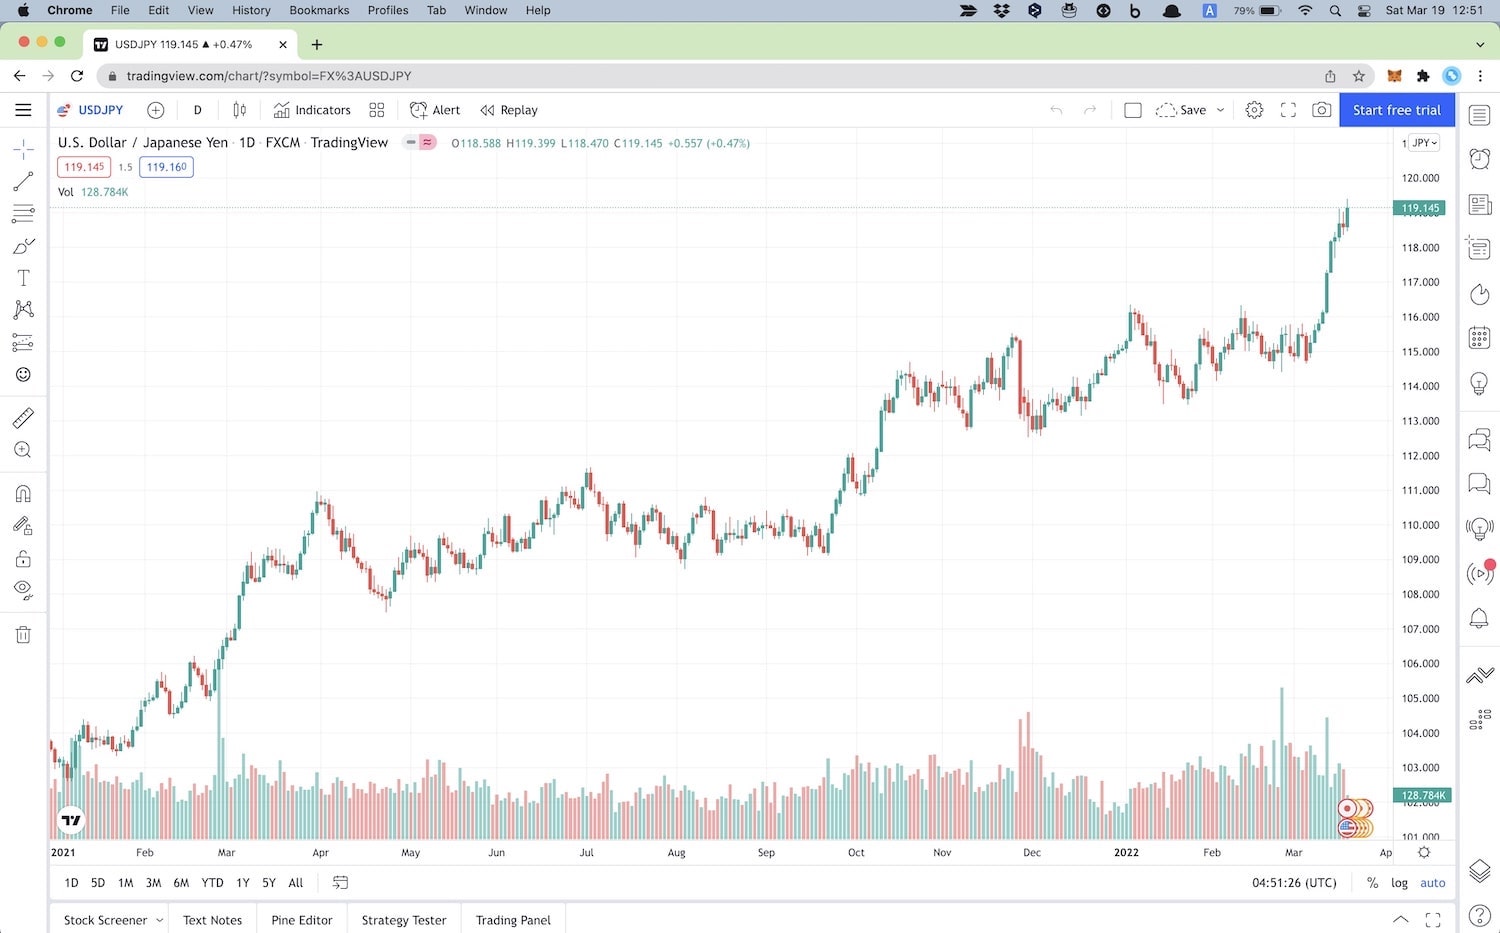Select the All date range
The image size is (1500, 933).
296,883
